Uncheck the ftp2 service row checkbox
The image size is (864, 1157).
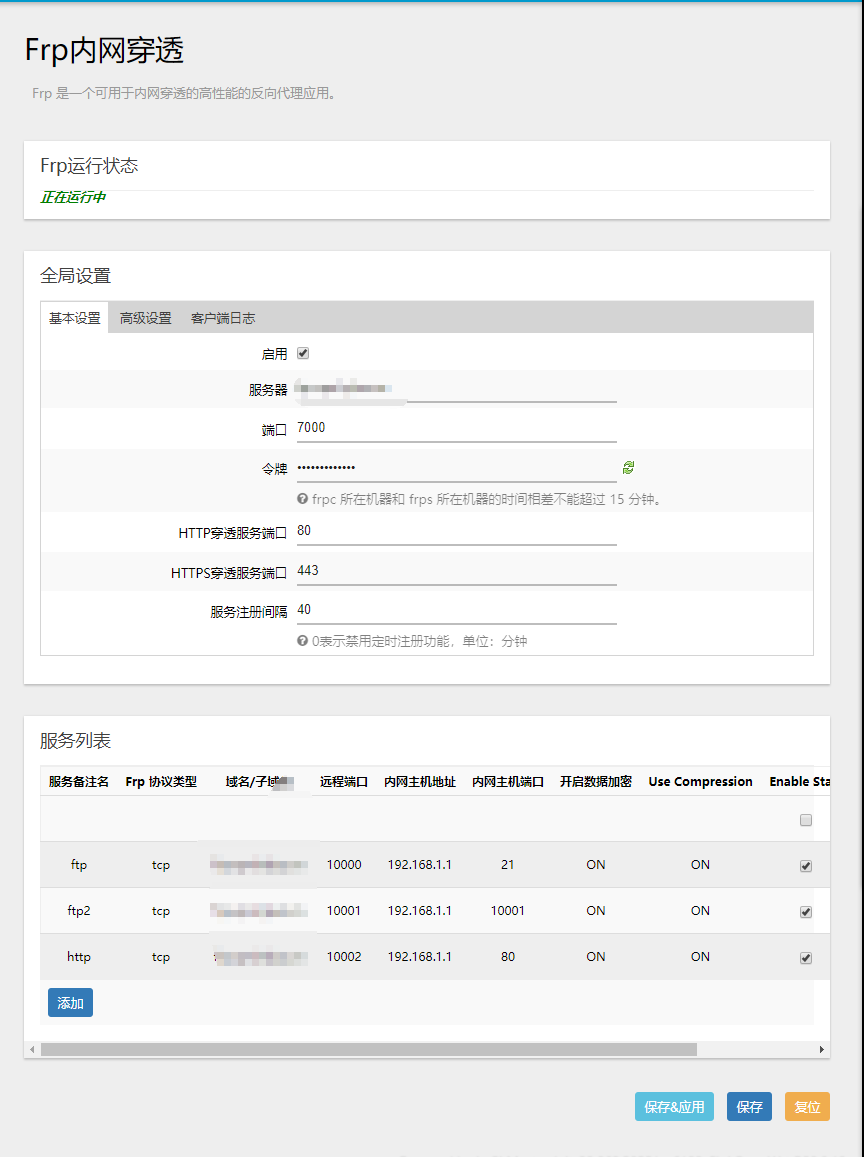(x=806, y=911)
